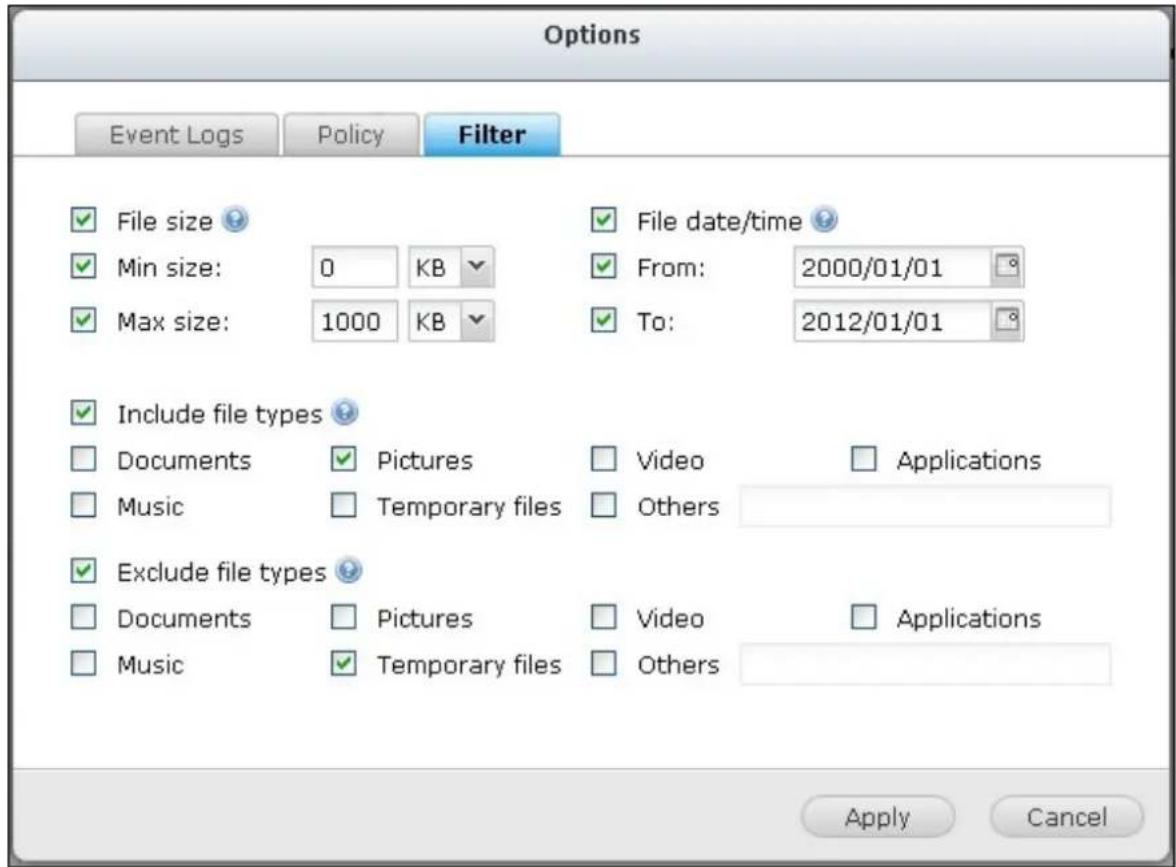This screenshot has width=1176, height=867.
Task: Click the Others text field under Exclude
Action: (x=925, y=664)
